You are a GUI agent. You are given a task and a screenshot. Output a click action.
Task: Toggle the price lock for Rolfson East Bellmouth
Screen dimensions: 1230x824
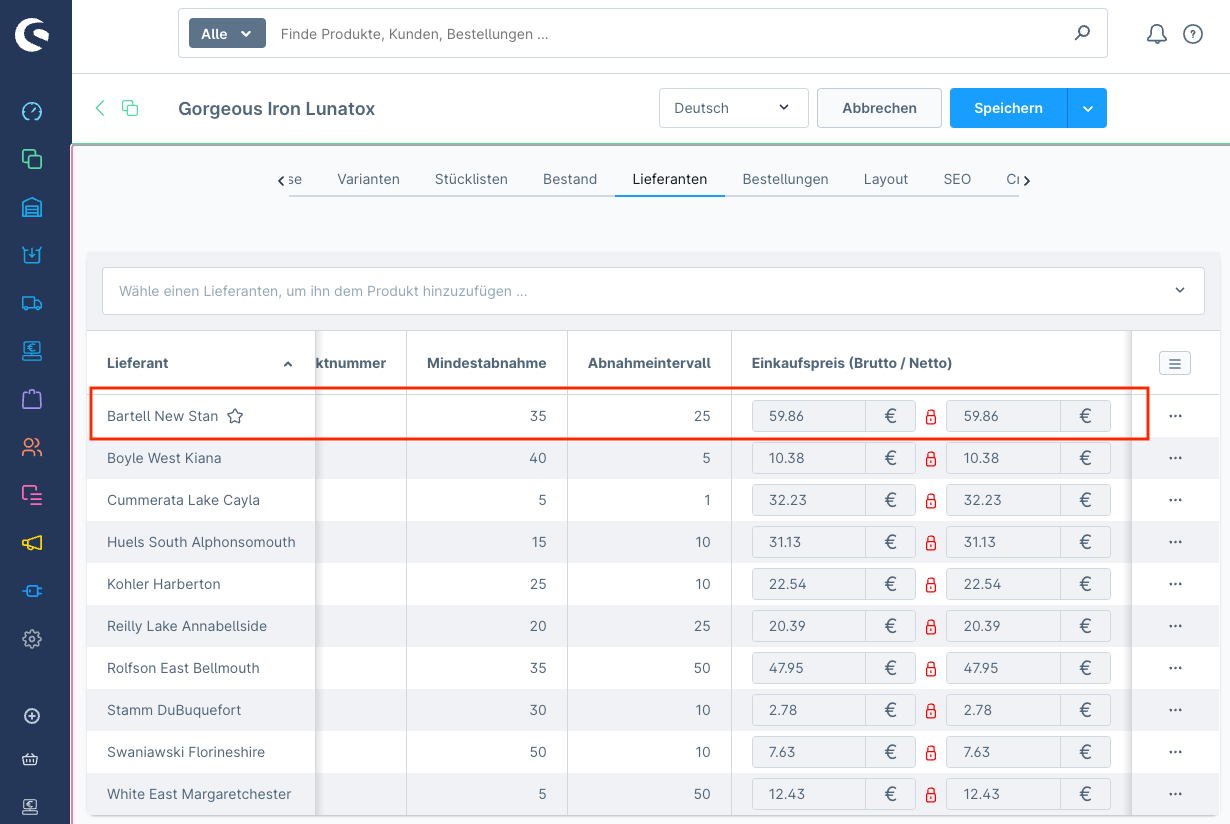pyautogui.click(x=931, y=669)
